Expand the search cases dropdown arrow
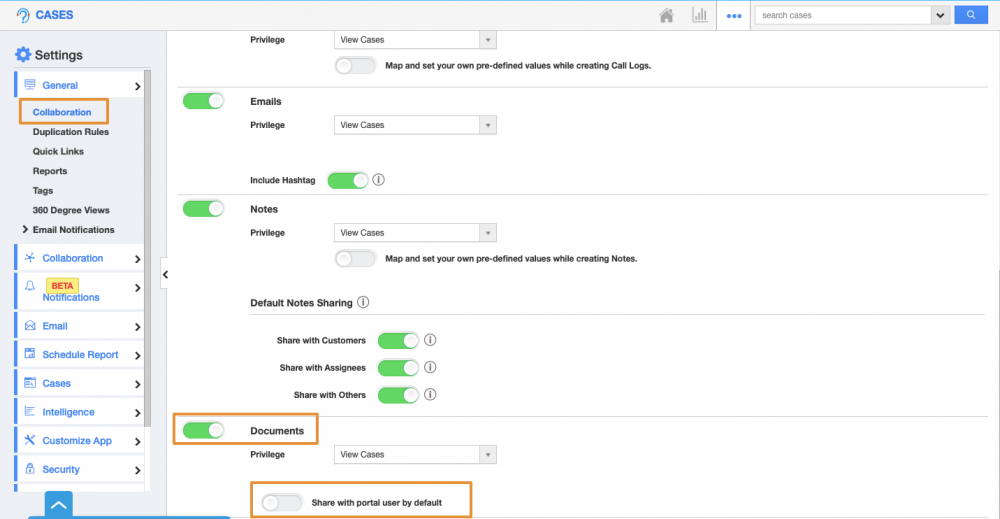Image resolution: width=1000 pixels, height=519 pixels. (939, 15)
